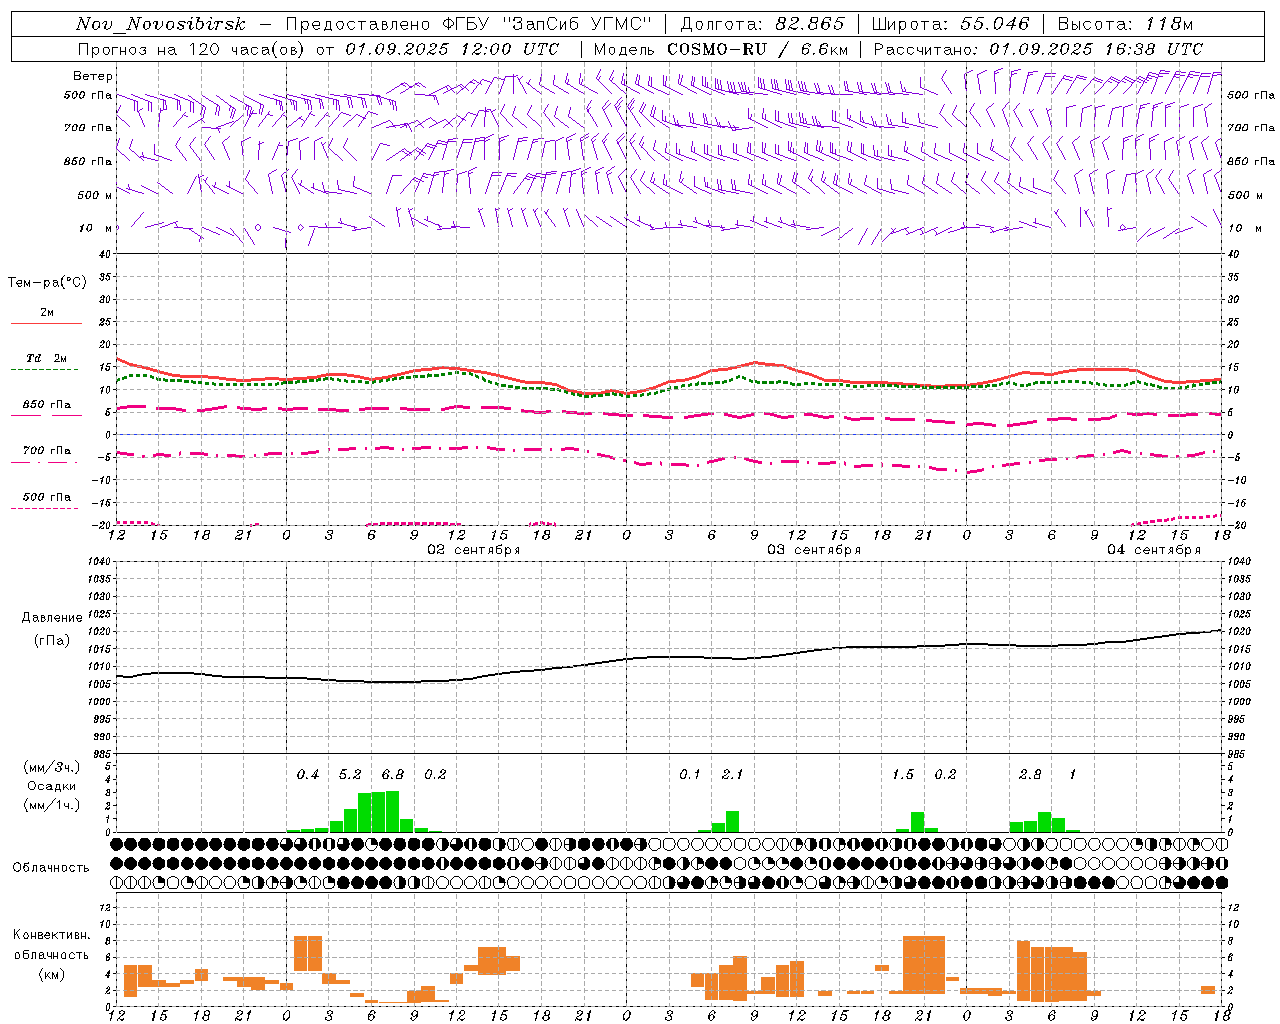Click the 6.8 precipitation total
Image resolution: width=1280 pixels, height=1024 pixels.
pyautogui.click(x=393, y=775)
